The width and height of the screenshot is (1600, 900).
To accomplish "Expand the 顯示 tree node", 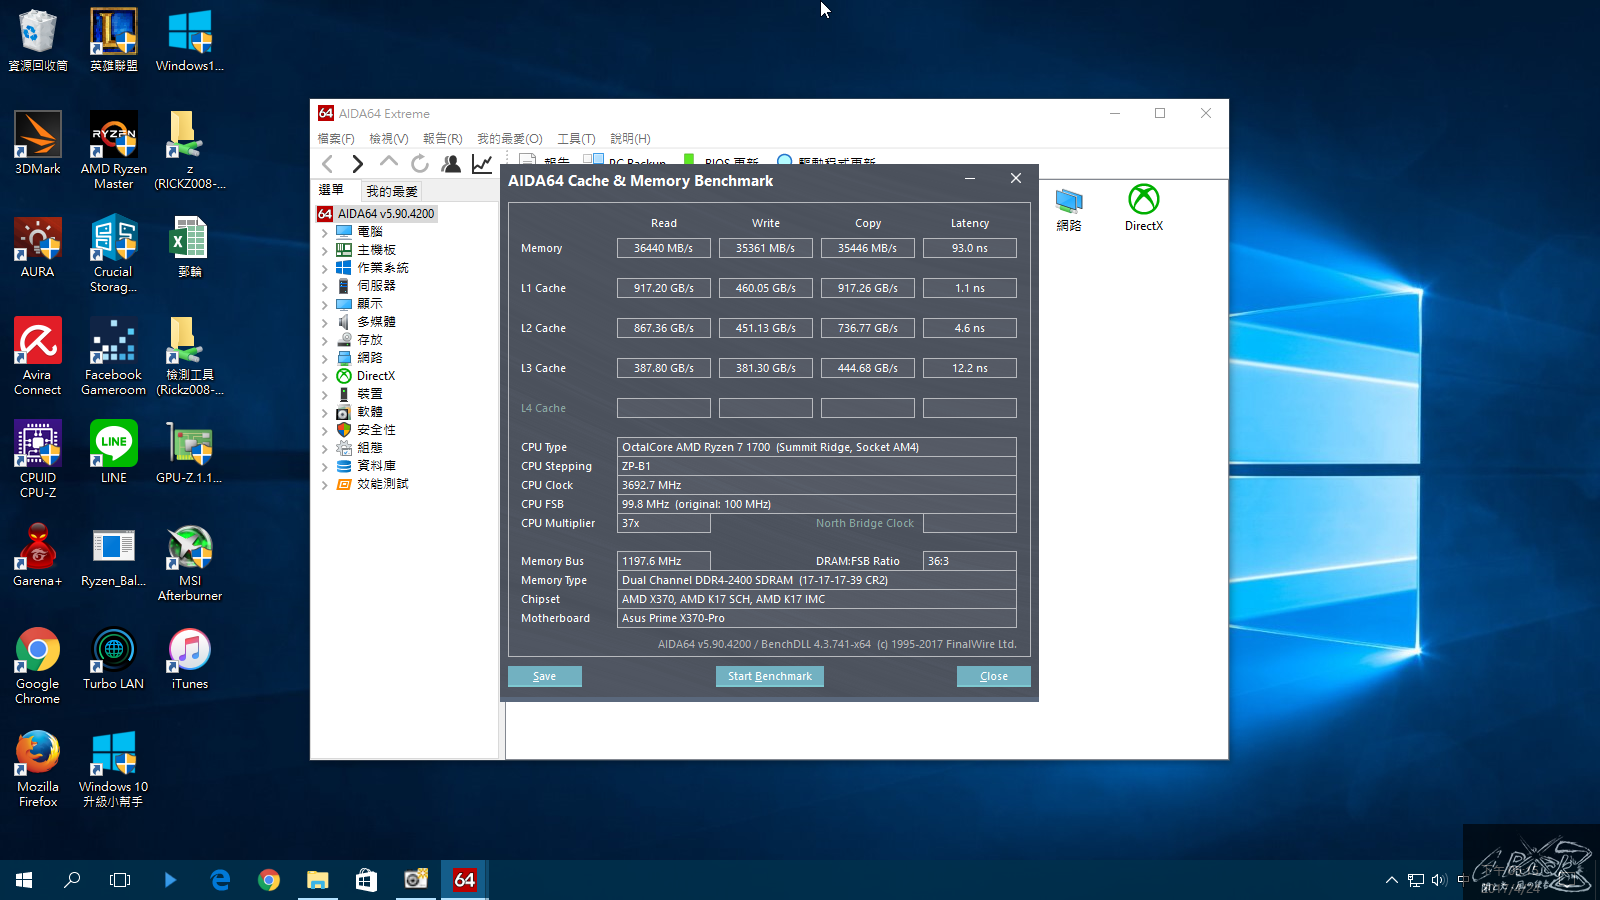I will [324, 304].
